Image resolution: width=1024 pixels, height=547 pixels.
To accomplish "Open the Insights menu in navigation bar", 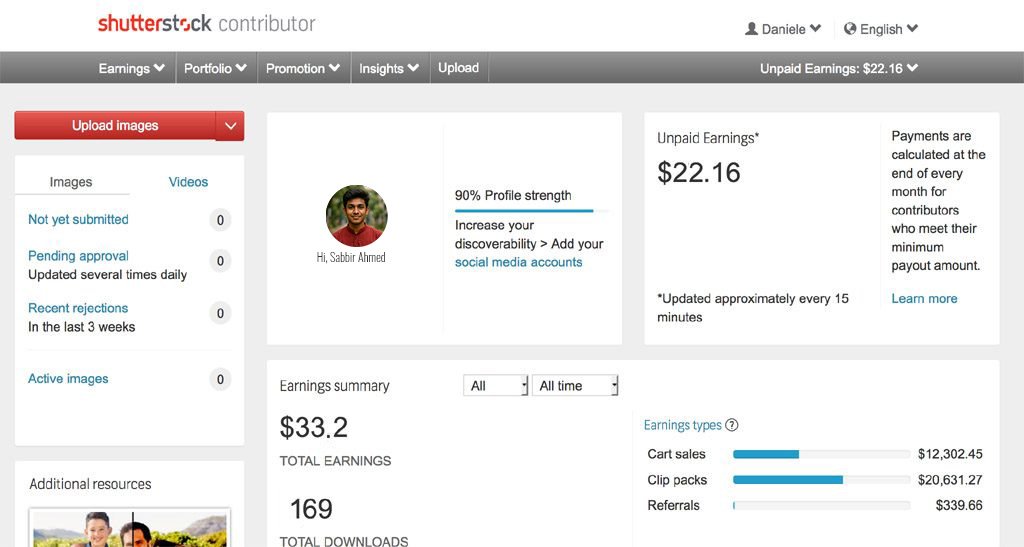I will click(388, 69).
